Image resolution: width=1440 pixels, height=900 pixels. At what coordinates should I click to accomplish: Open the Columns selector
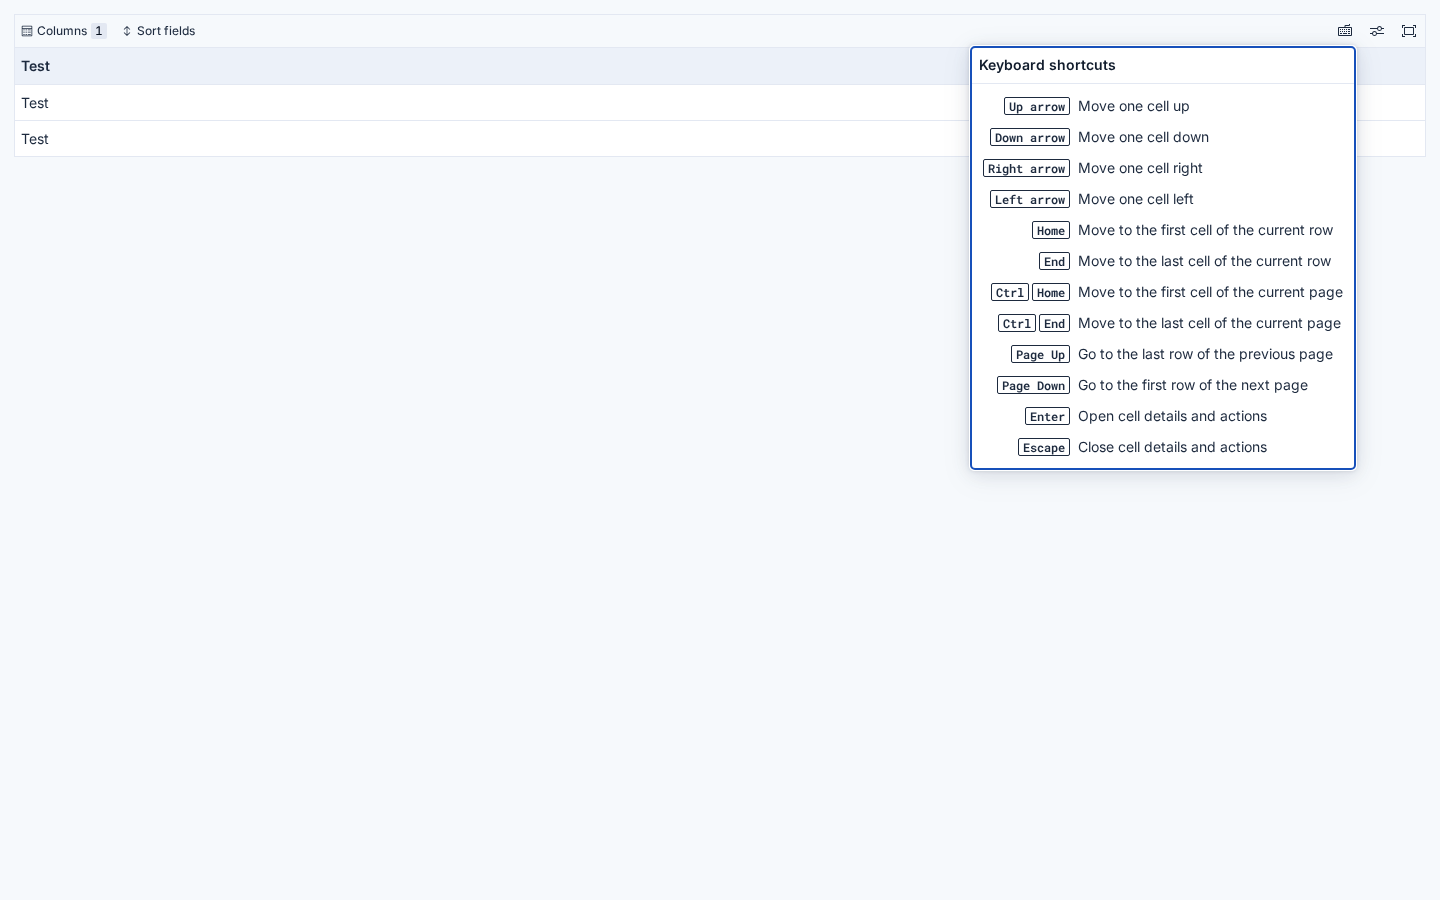[64, 31]
